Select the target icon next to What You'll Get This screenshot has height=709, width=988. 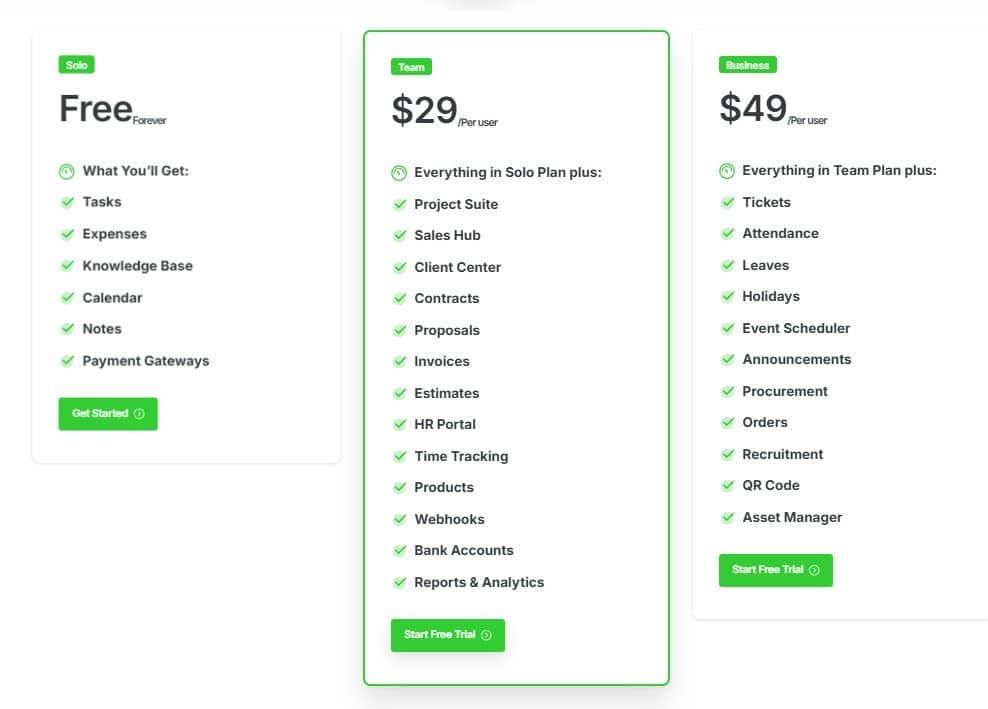tap(66, 171)
